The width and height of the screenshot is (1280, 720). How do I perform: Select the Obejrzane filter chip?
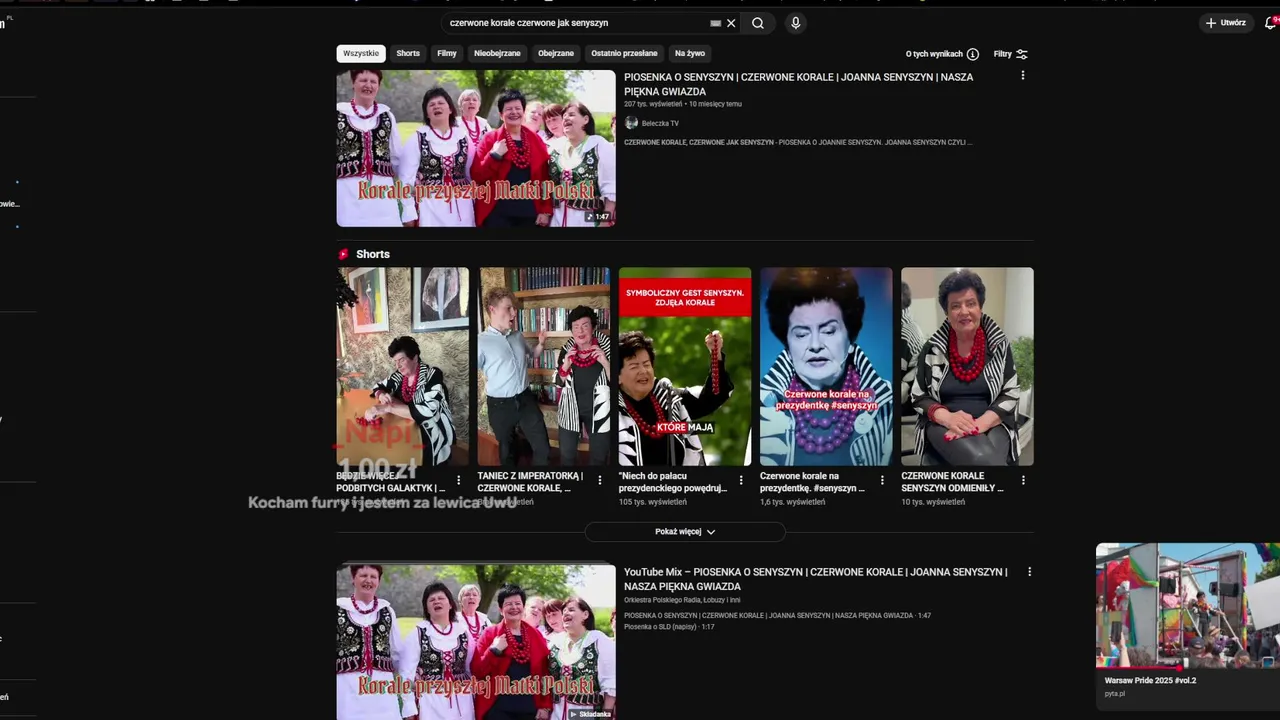(x=556, y=54)
